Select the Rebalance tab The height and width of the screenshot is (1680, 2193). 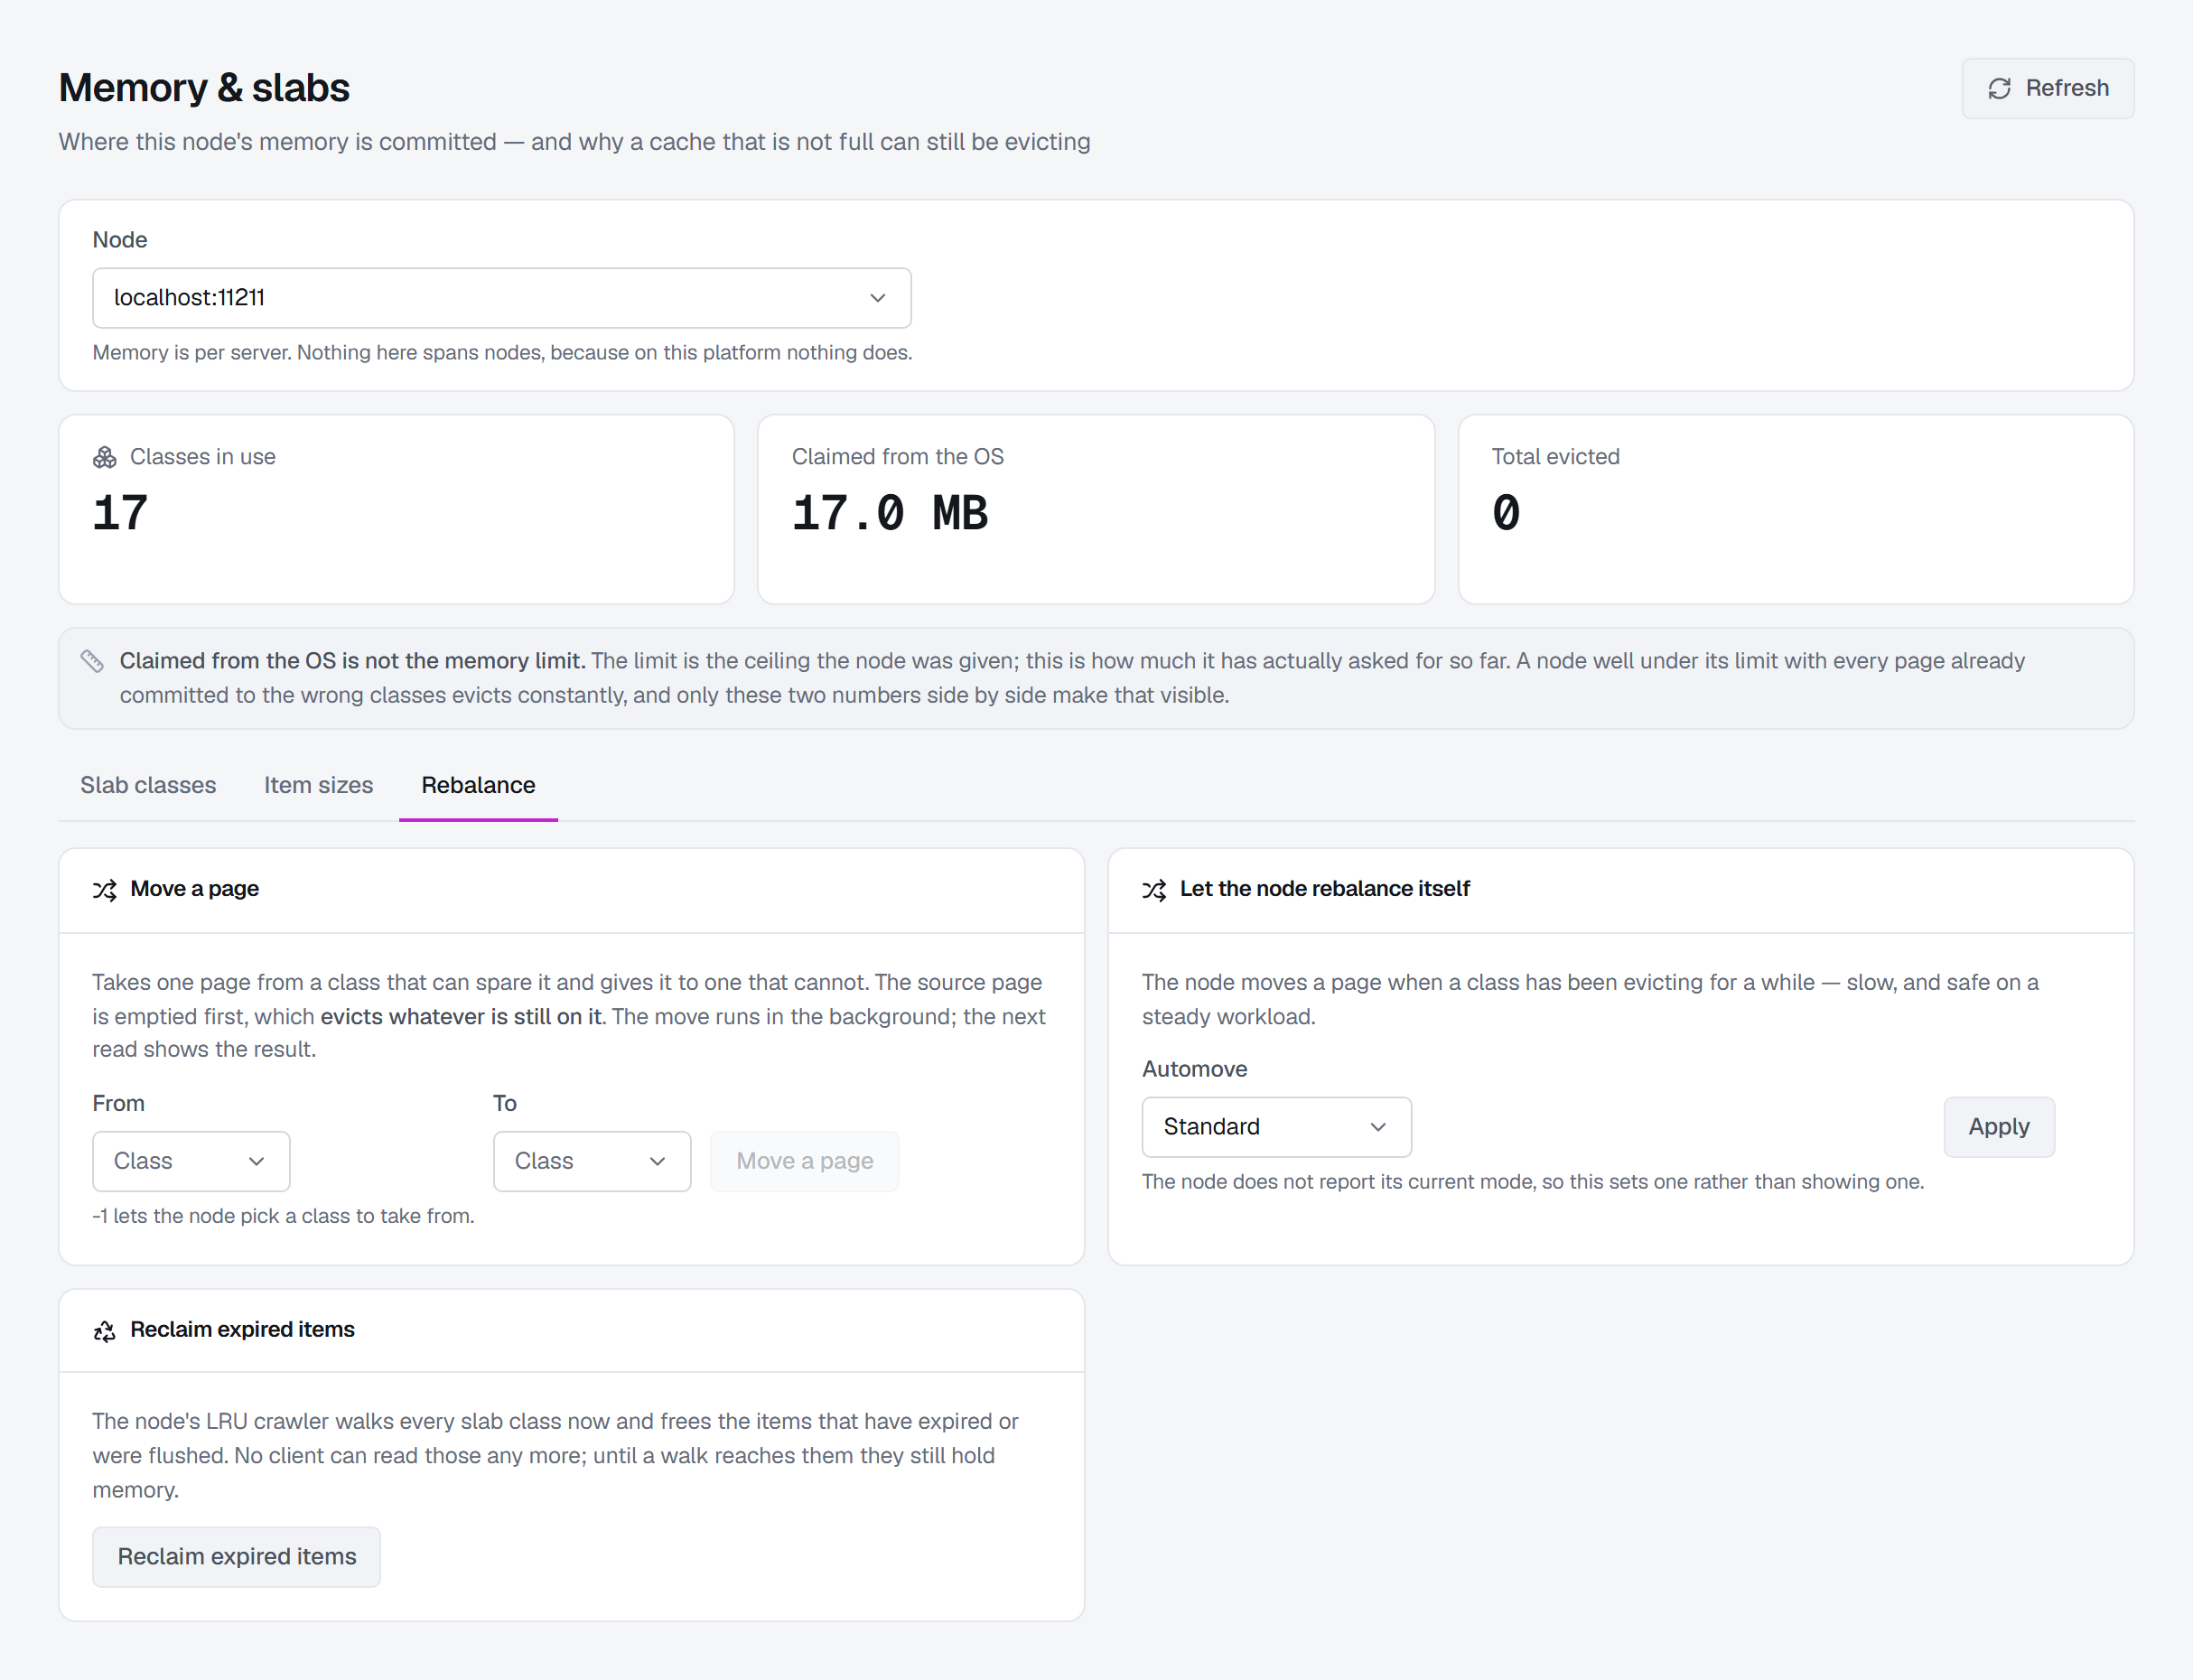478,785
